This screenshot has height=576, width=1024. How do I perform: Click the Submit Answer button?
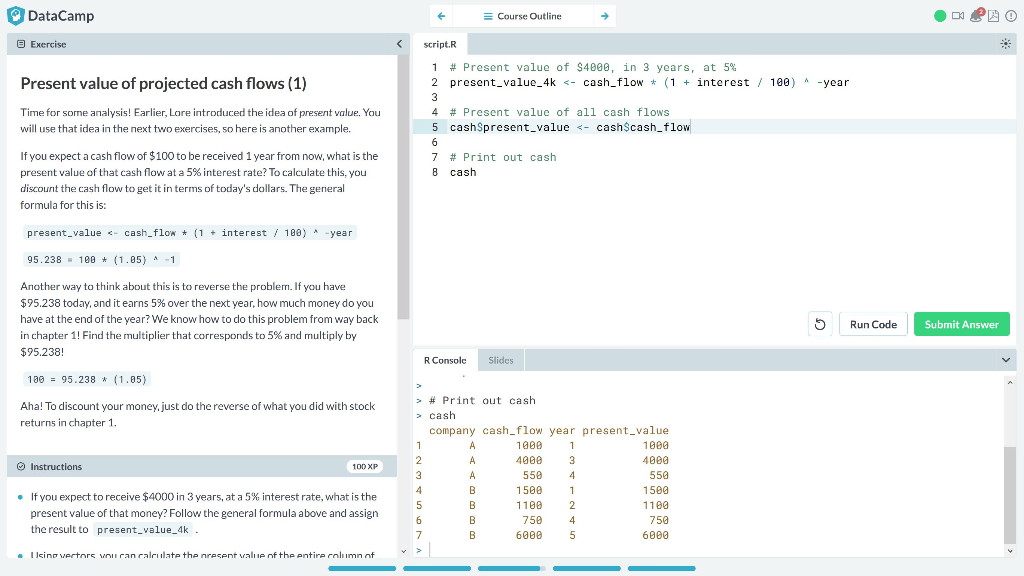961,323
